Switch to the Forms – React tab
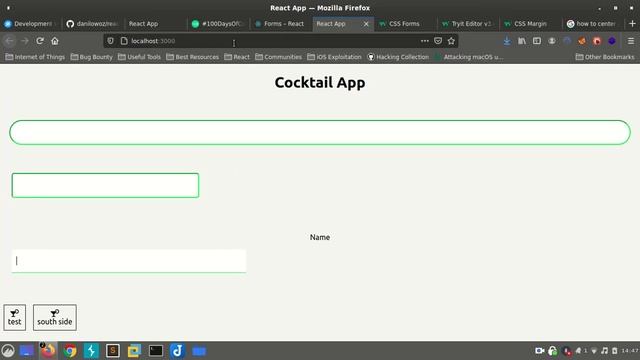Viewport: 640px width, 360px height. [280, 24]
